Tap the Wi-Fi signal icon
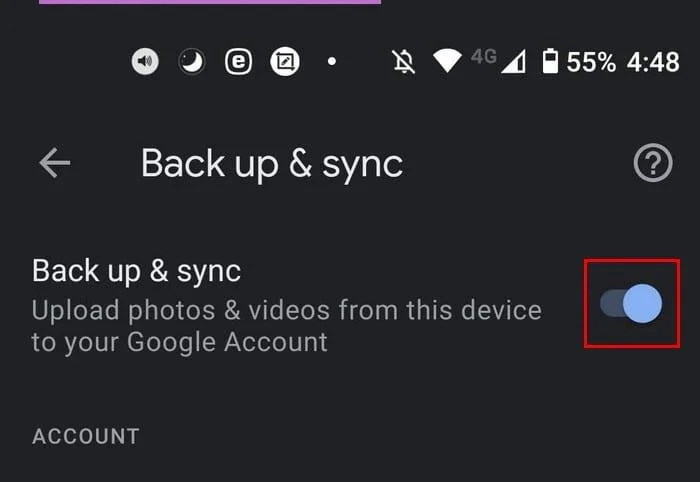Viewport: 700px width, 482px height. point(447,62)
